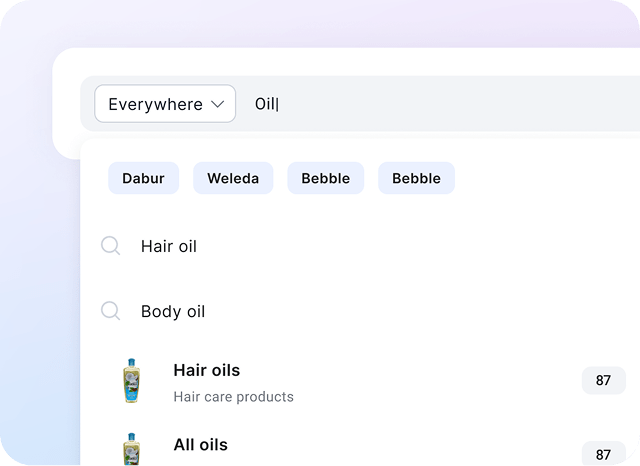Choose the Bebble chip right after Weleda
This screenshot has width=640, height=466.
pyautogui.click(x=325, y=178)
